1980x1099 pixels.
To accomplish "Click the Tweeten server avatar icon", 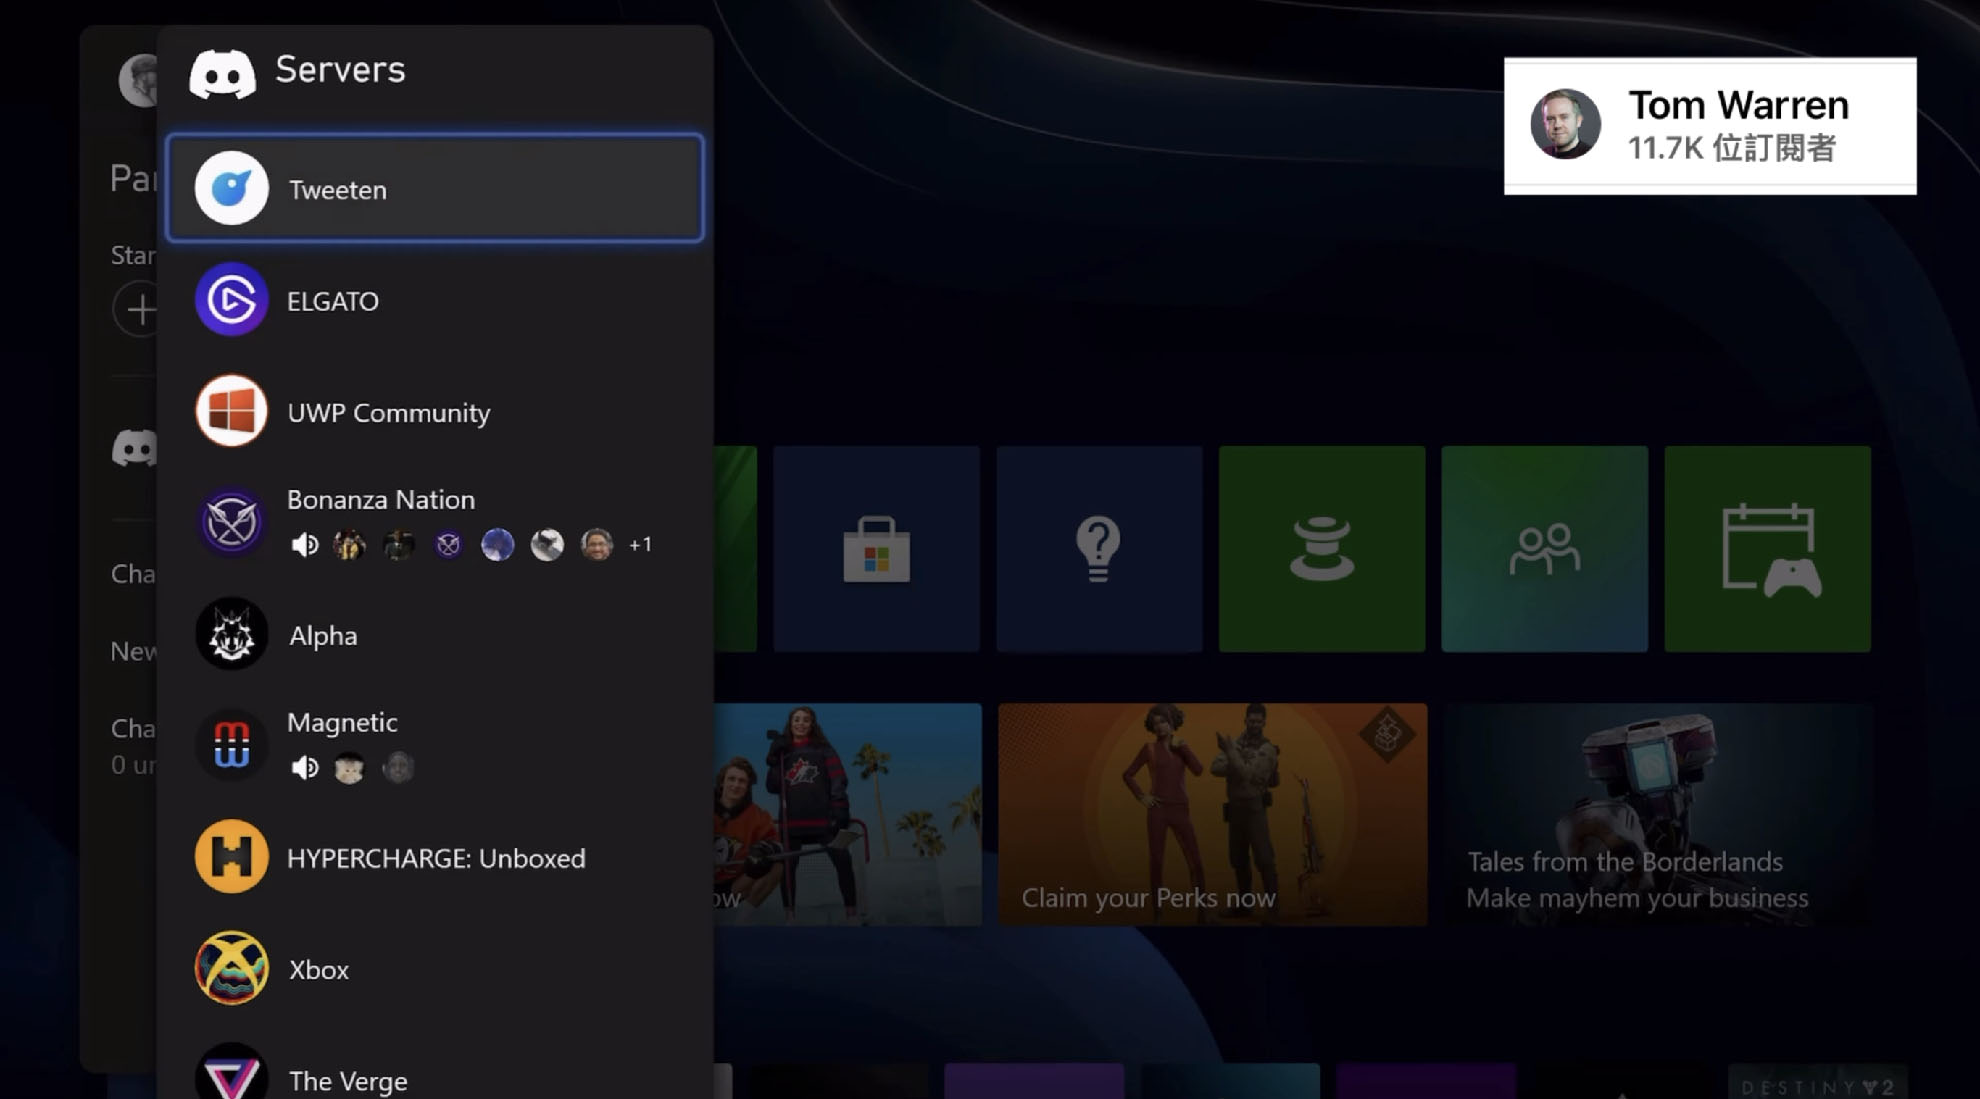I will [231, 188].
